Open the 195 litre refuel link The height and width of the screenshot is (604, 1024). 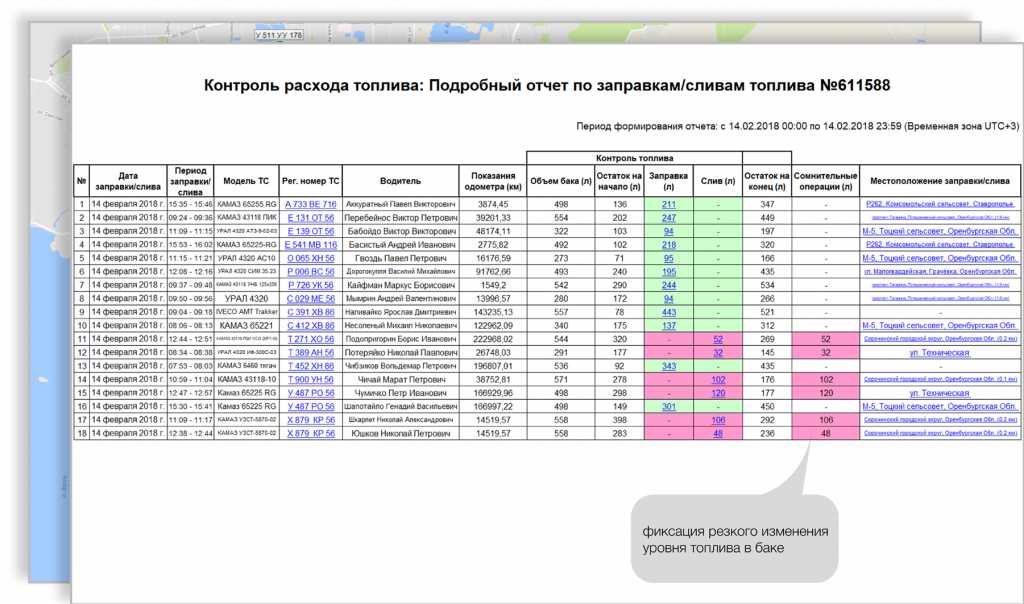(x=669, y=272)
